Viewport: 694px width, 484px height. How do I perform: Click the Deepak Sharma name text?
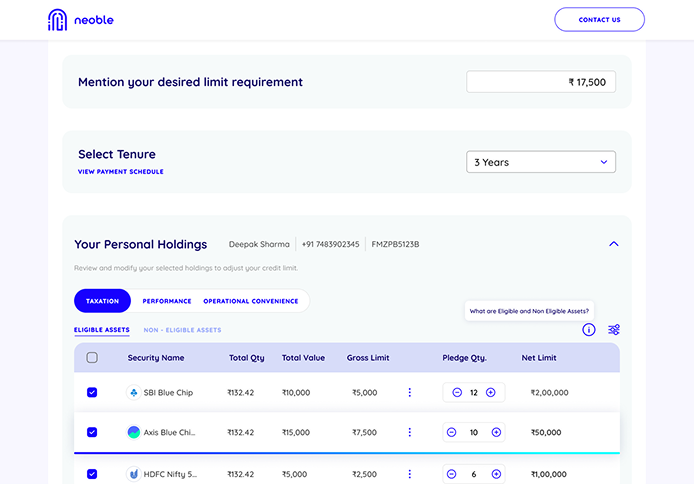click(x=259, y=244)
